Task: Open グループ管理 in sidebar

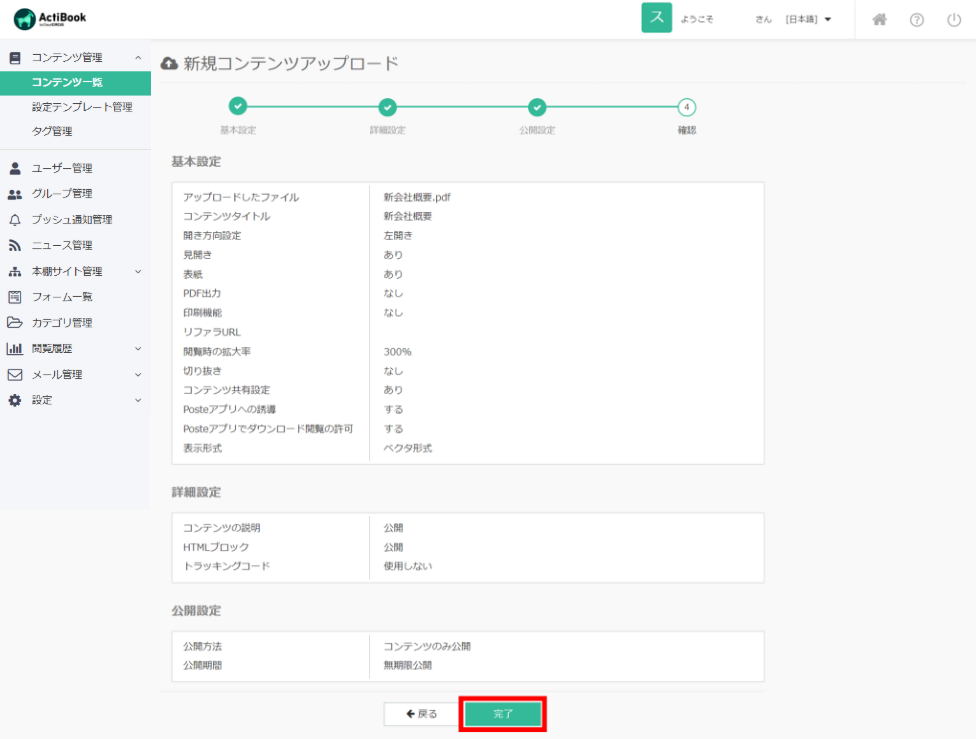Action: [x=61, y=194]
